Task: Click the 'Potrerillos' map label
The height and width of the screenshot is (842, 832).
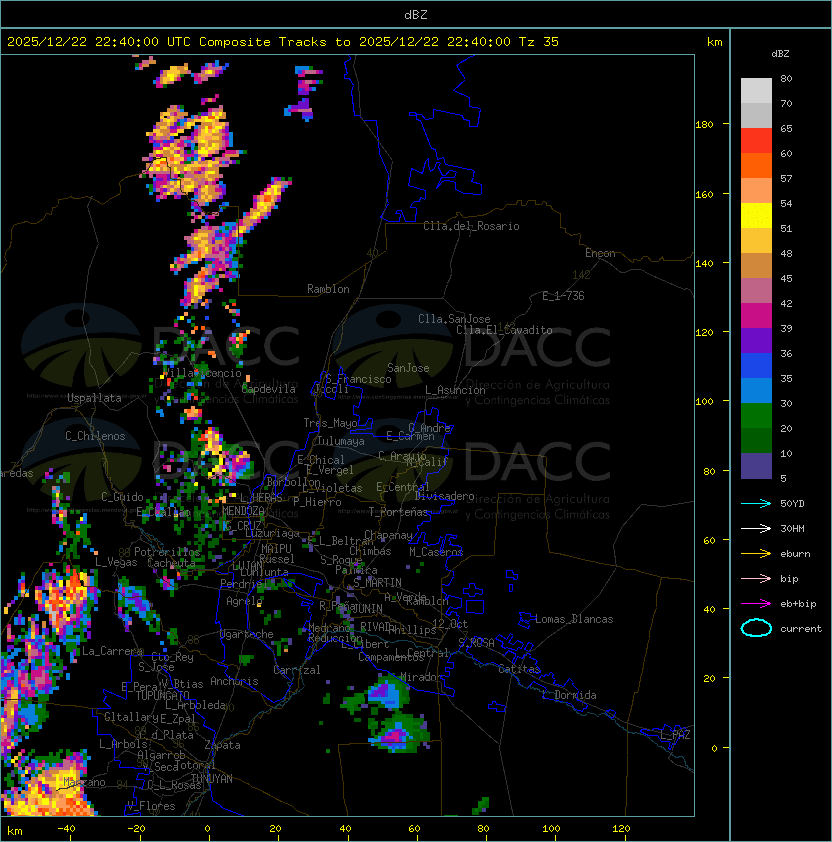Action: click(x=167, y=552)
